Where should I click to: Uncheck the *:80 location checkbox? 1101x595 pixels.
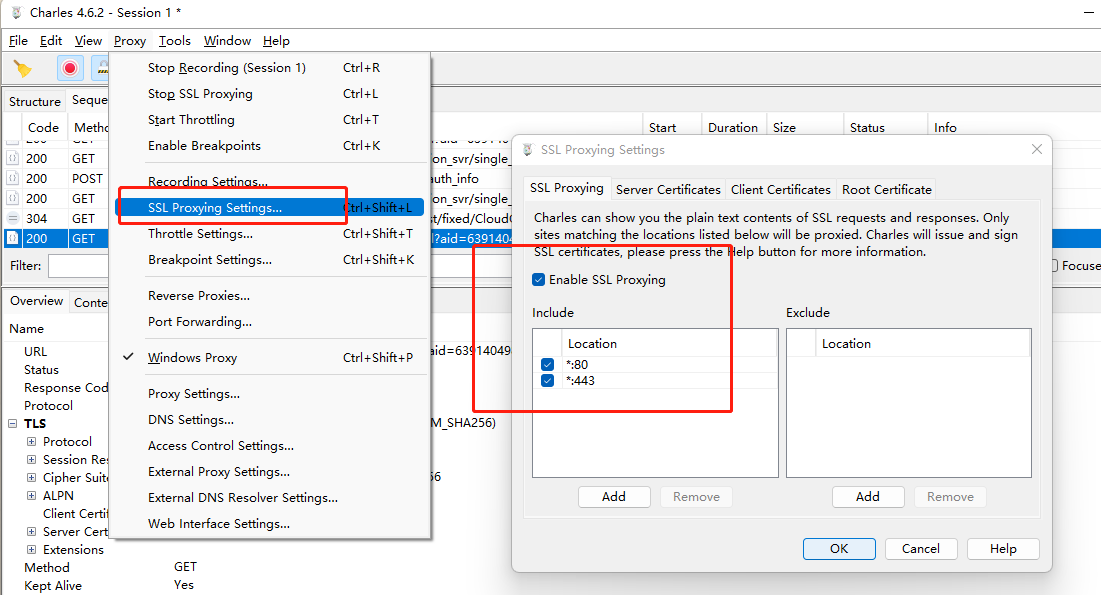(x=548, y=365)
